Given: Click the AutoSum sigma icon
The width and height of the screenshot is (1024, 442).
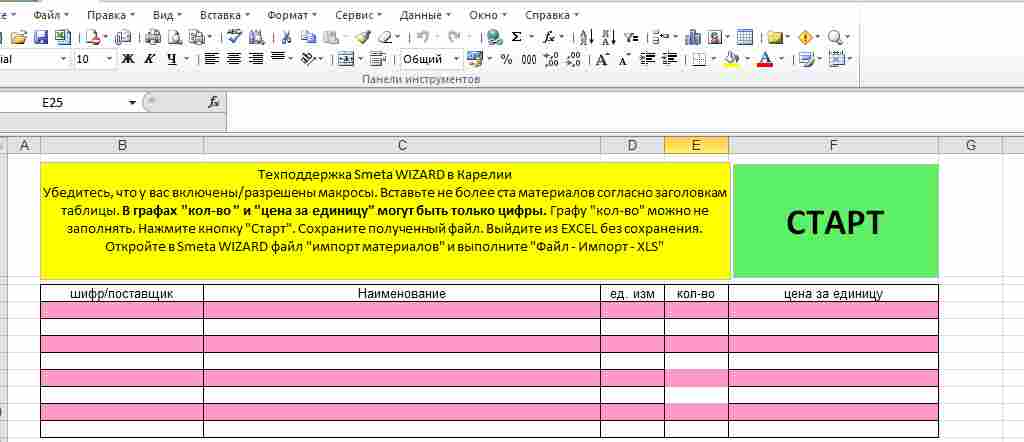Looking at the screenshot, I should point(517,37).
